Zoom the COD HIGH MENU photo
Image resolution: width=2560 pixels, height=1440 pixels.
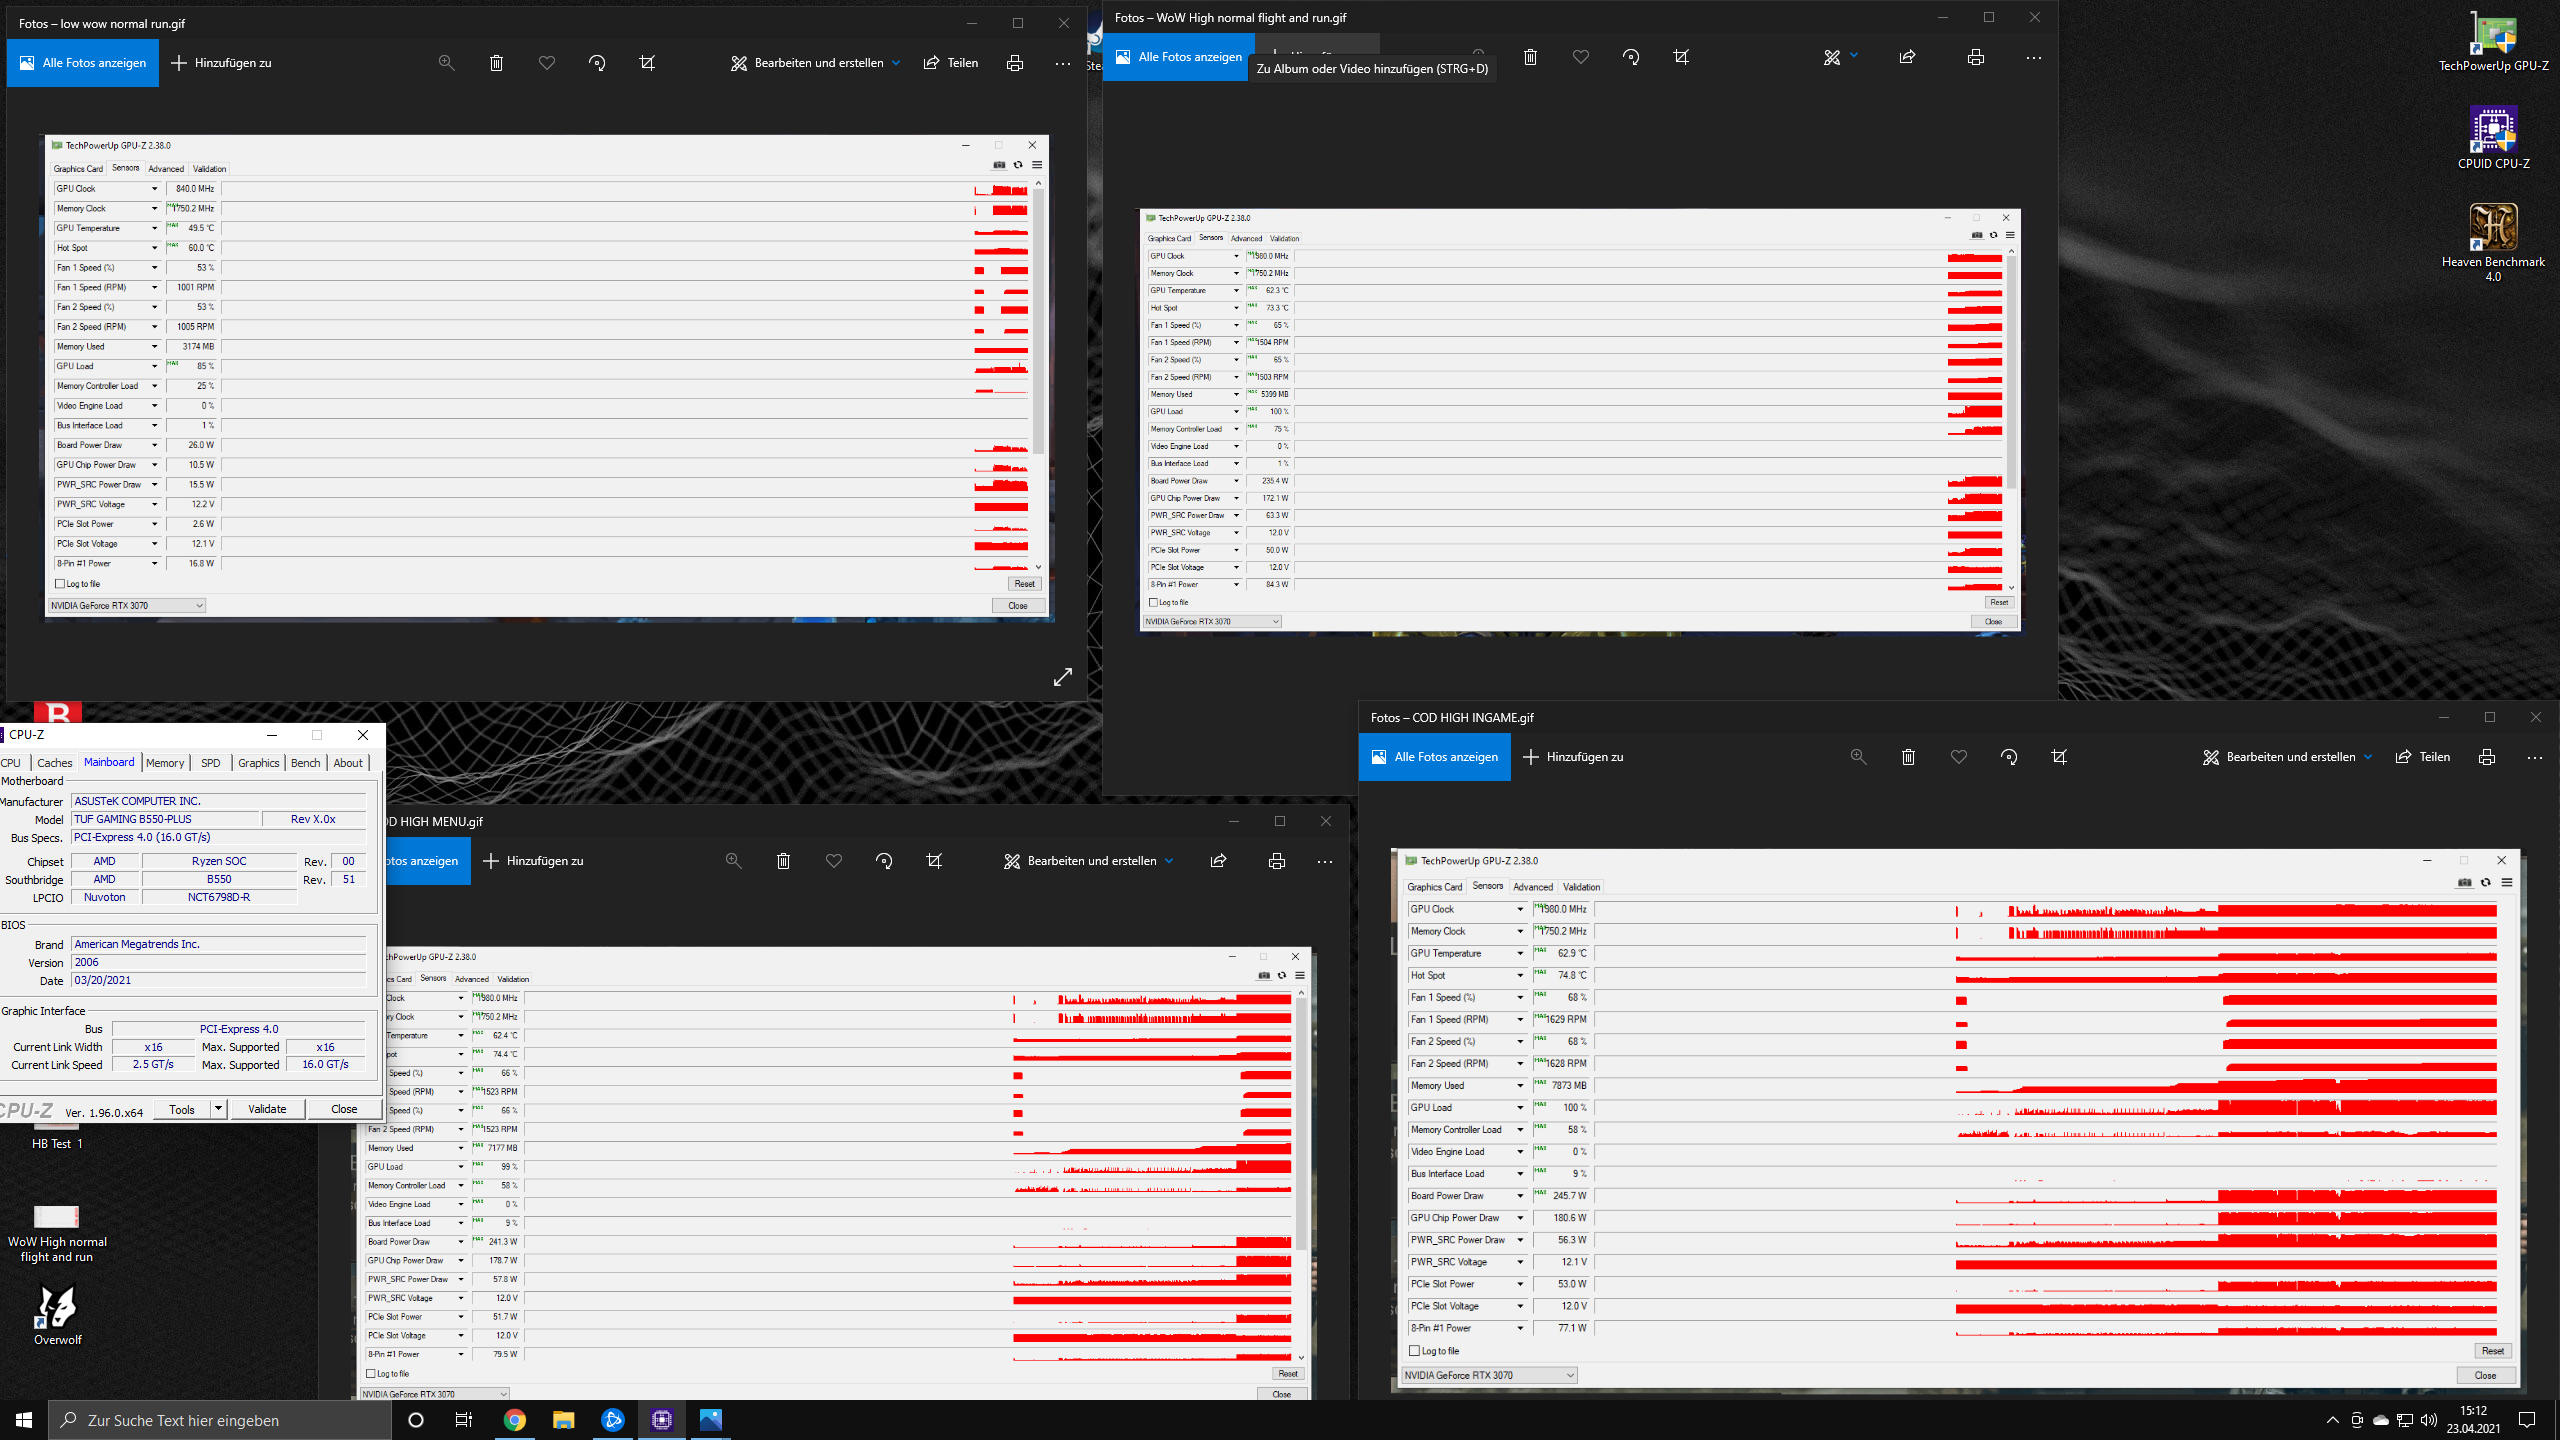733,861
